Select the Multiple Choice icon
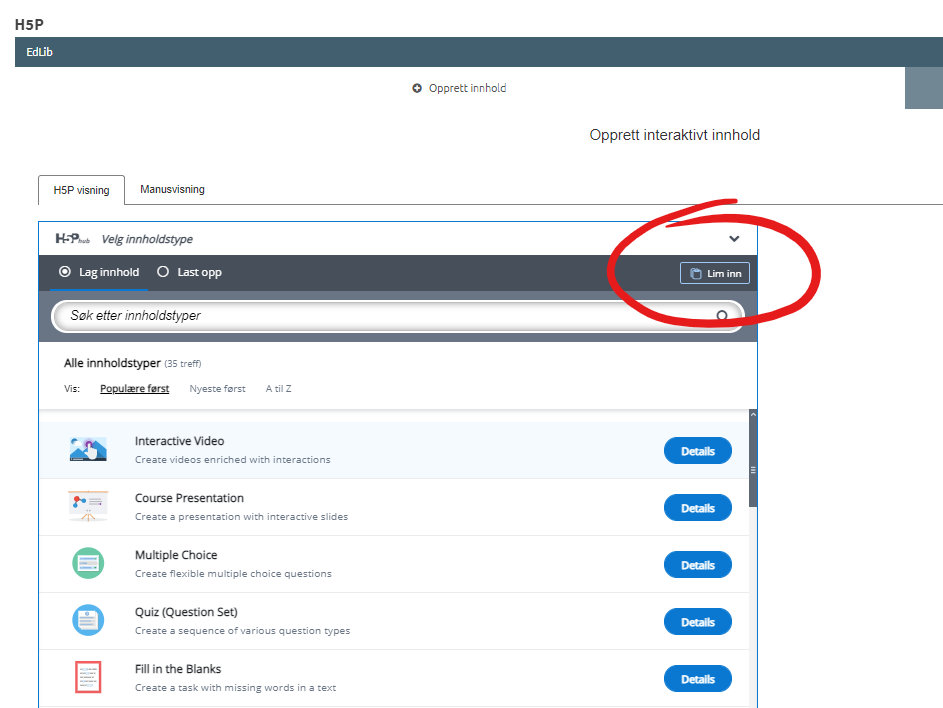The image size is (943, 708). point(88,563)
